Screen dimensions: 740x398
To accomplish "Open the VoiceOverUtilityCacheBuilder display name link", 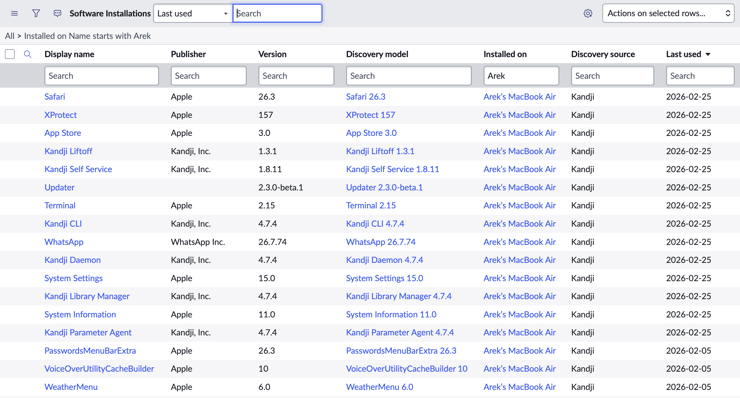I will point(99,369).
